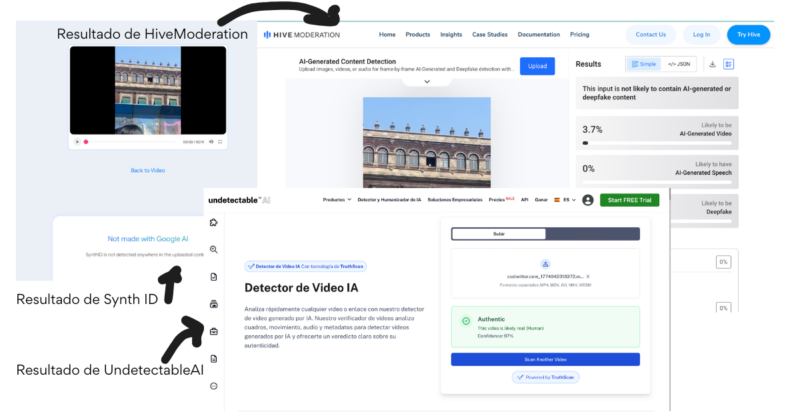800x420 pixels.
Task: Click the briefcase icon in undetectable sidebar
Action: [x=214, y=332]
